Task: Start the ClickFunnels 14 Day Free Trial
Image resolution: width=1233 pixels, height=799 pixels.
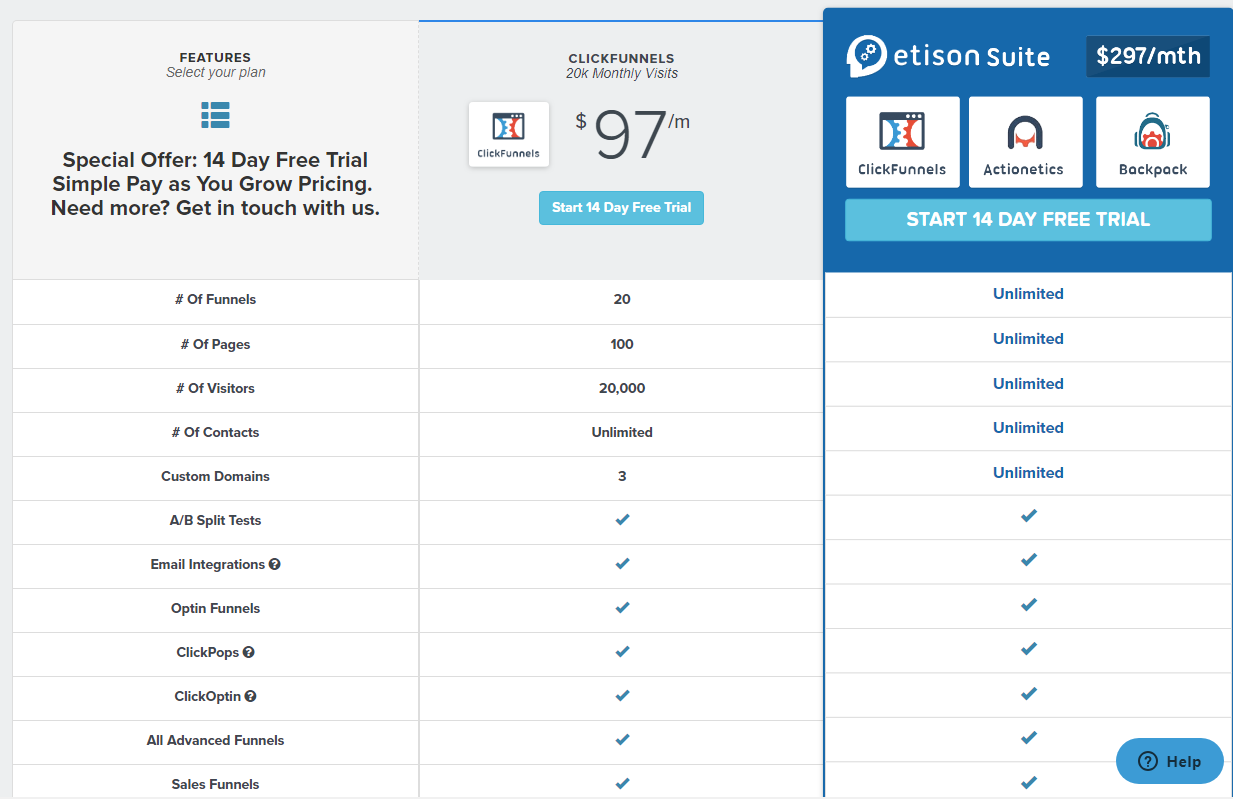Action: tap(621, 208)
